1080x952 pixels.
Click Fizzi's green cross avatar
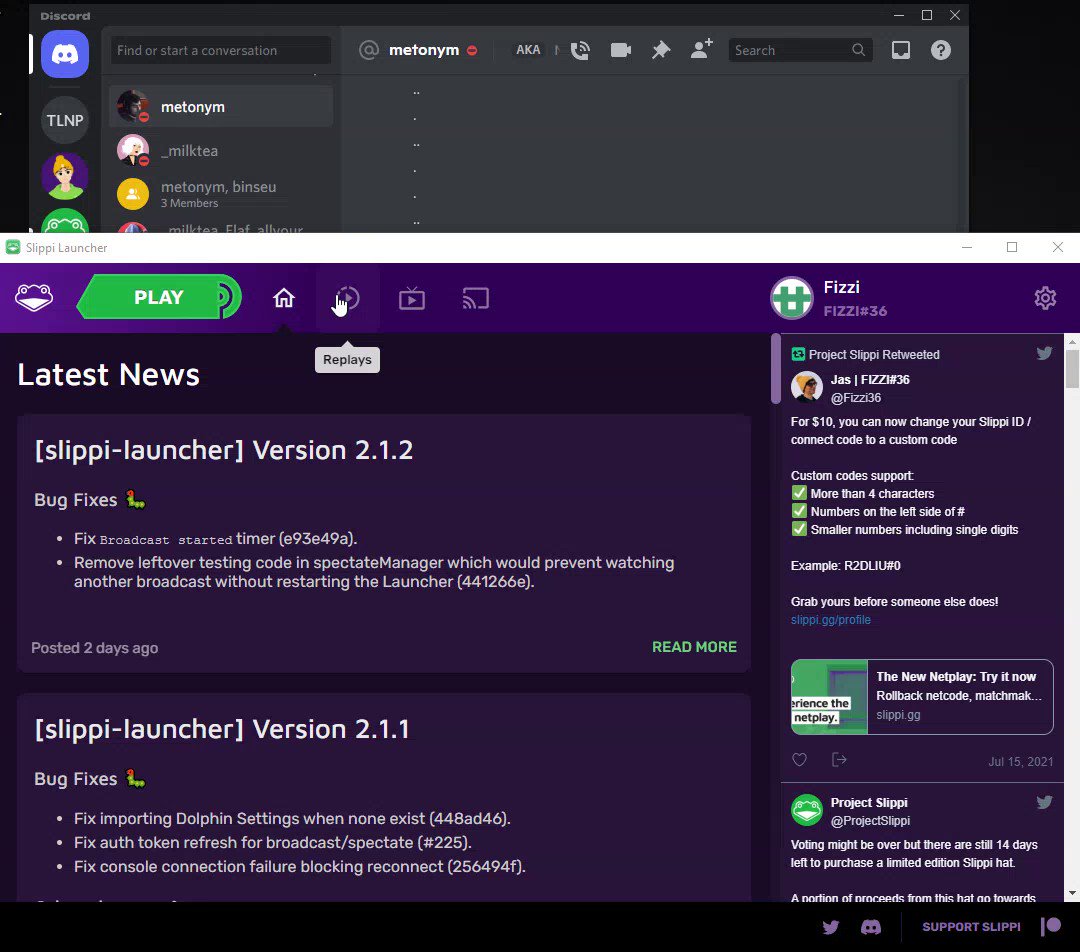pyautogui.click(x=791, y=298)
